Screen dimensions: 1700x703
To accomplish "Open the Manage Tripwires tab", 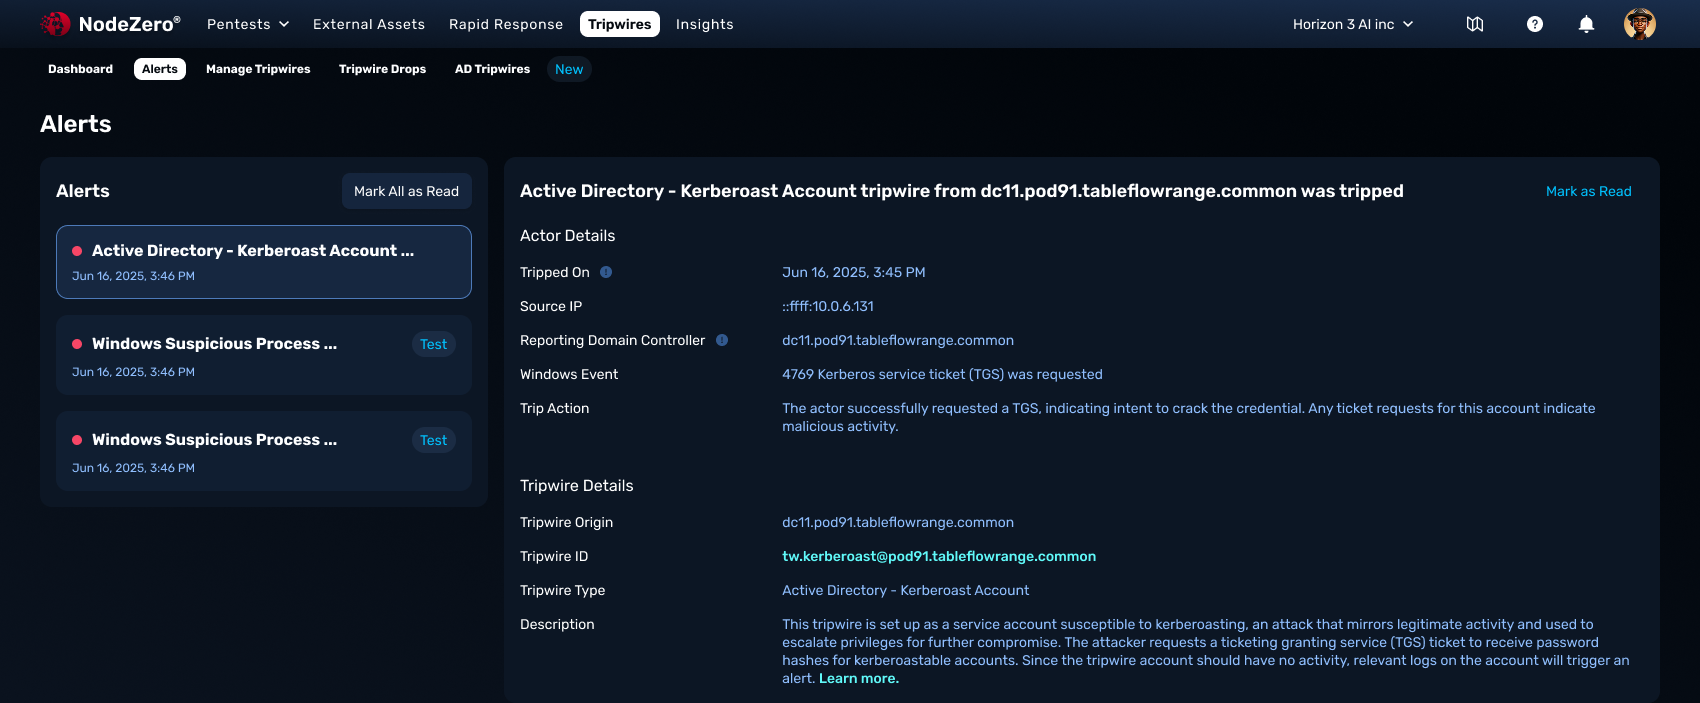I will click(x=258, y=69).
